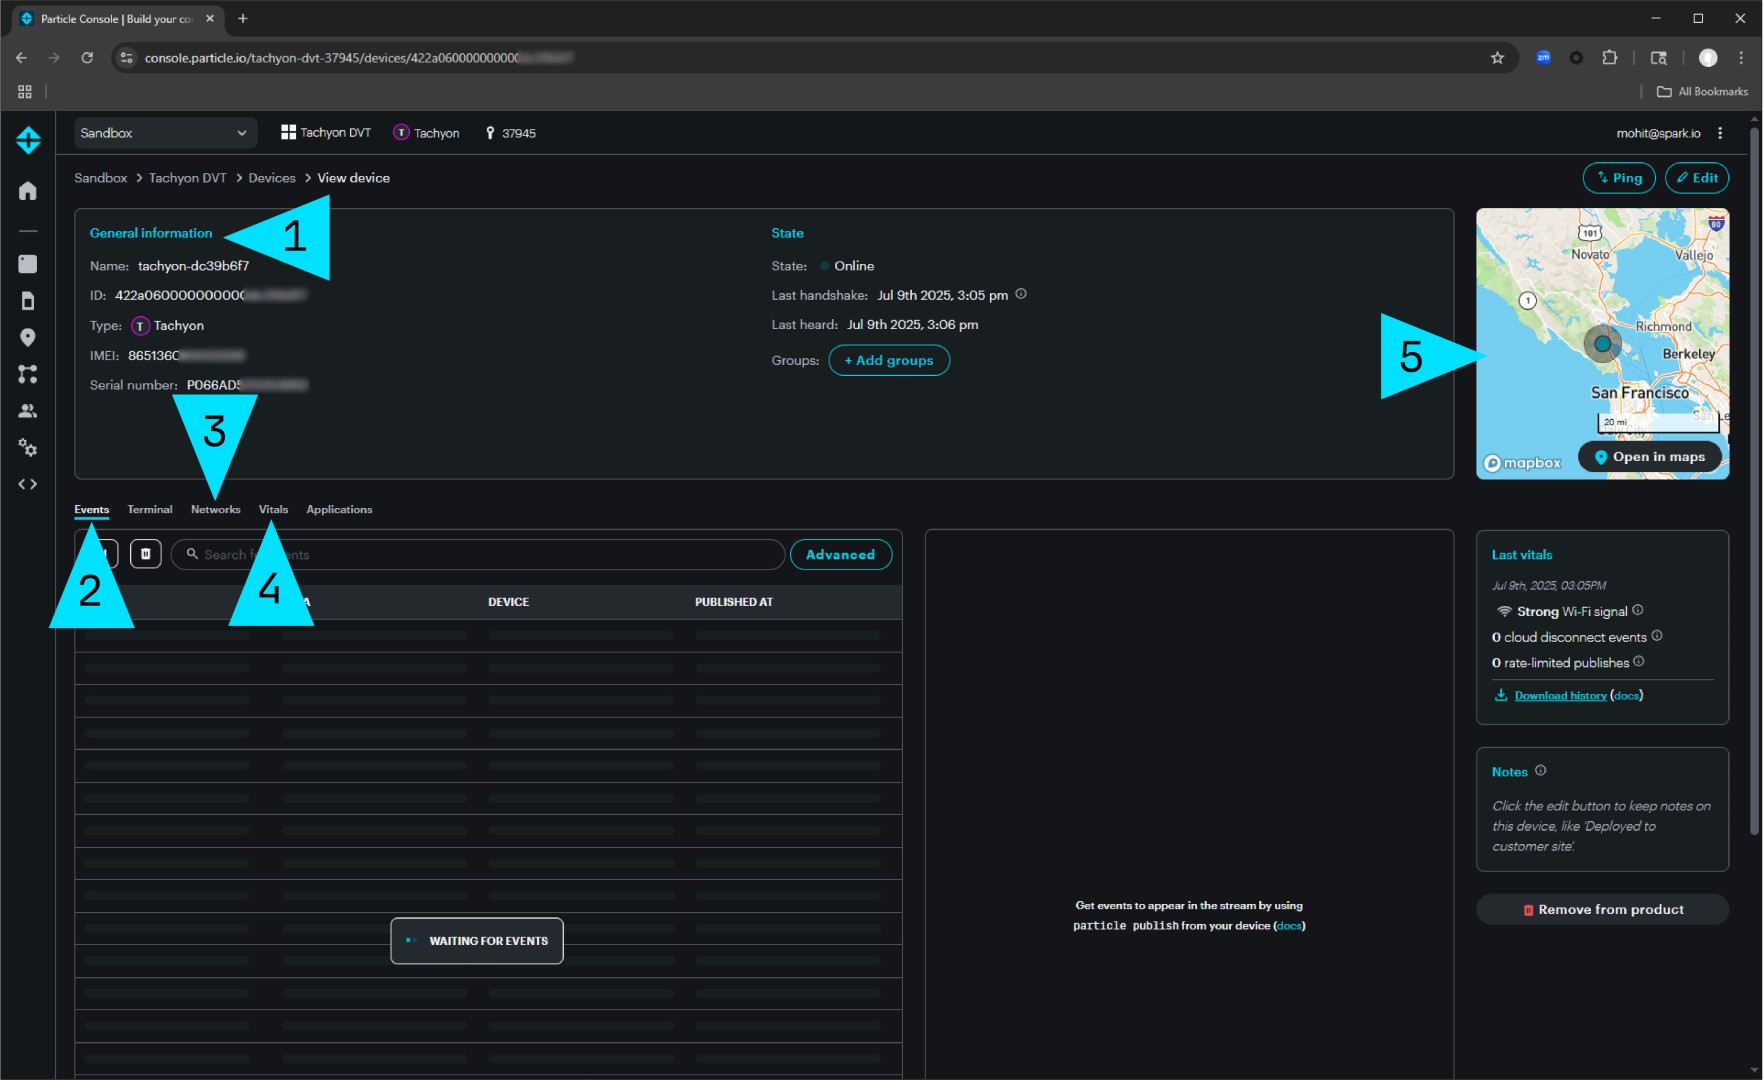Switch to the Networks tab
Image resolution: width=1763 pixels, height=1080 pixels.
point(216,509)
